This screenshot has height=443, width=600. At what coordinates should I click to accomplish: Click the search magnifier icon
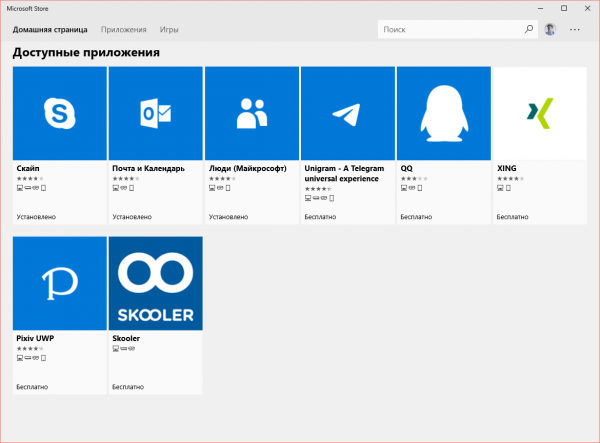(529, 30)
